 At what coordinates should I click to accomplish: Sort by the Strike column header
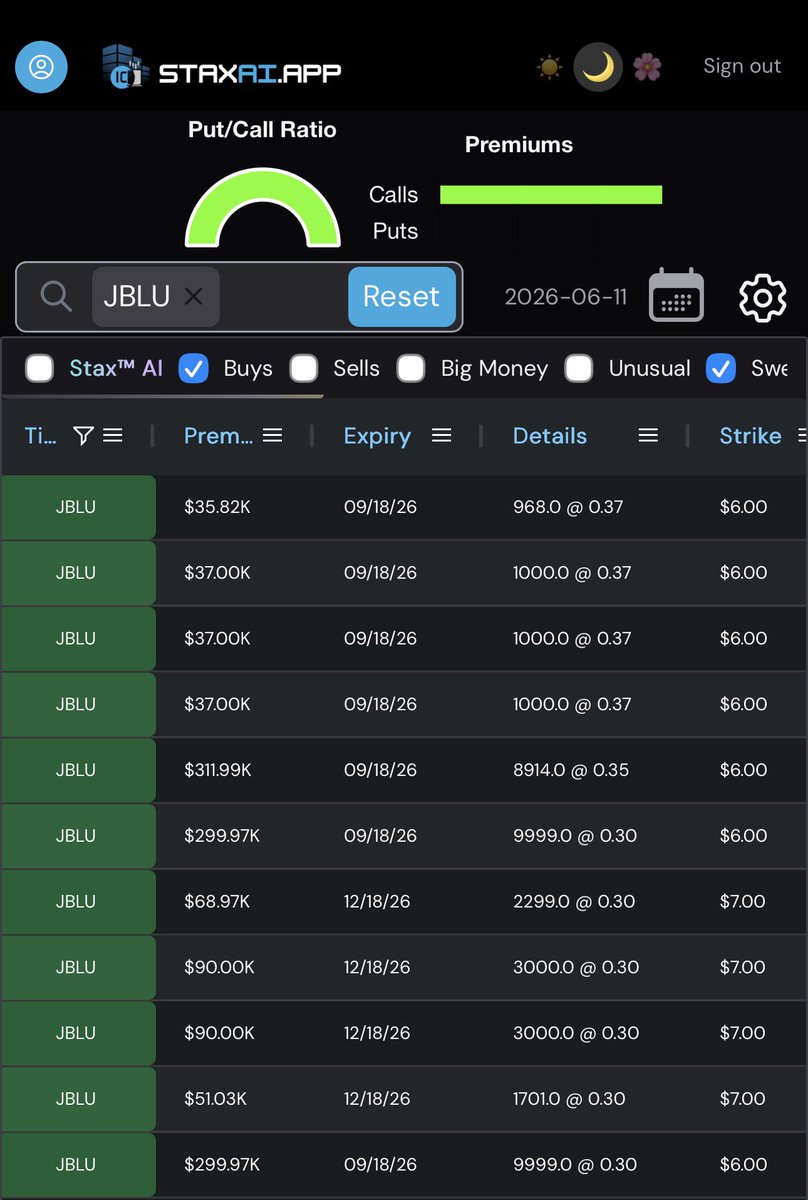[750, 436]
